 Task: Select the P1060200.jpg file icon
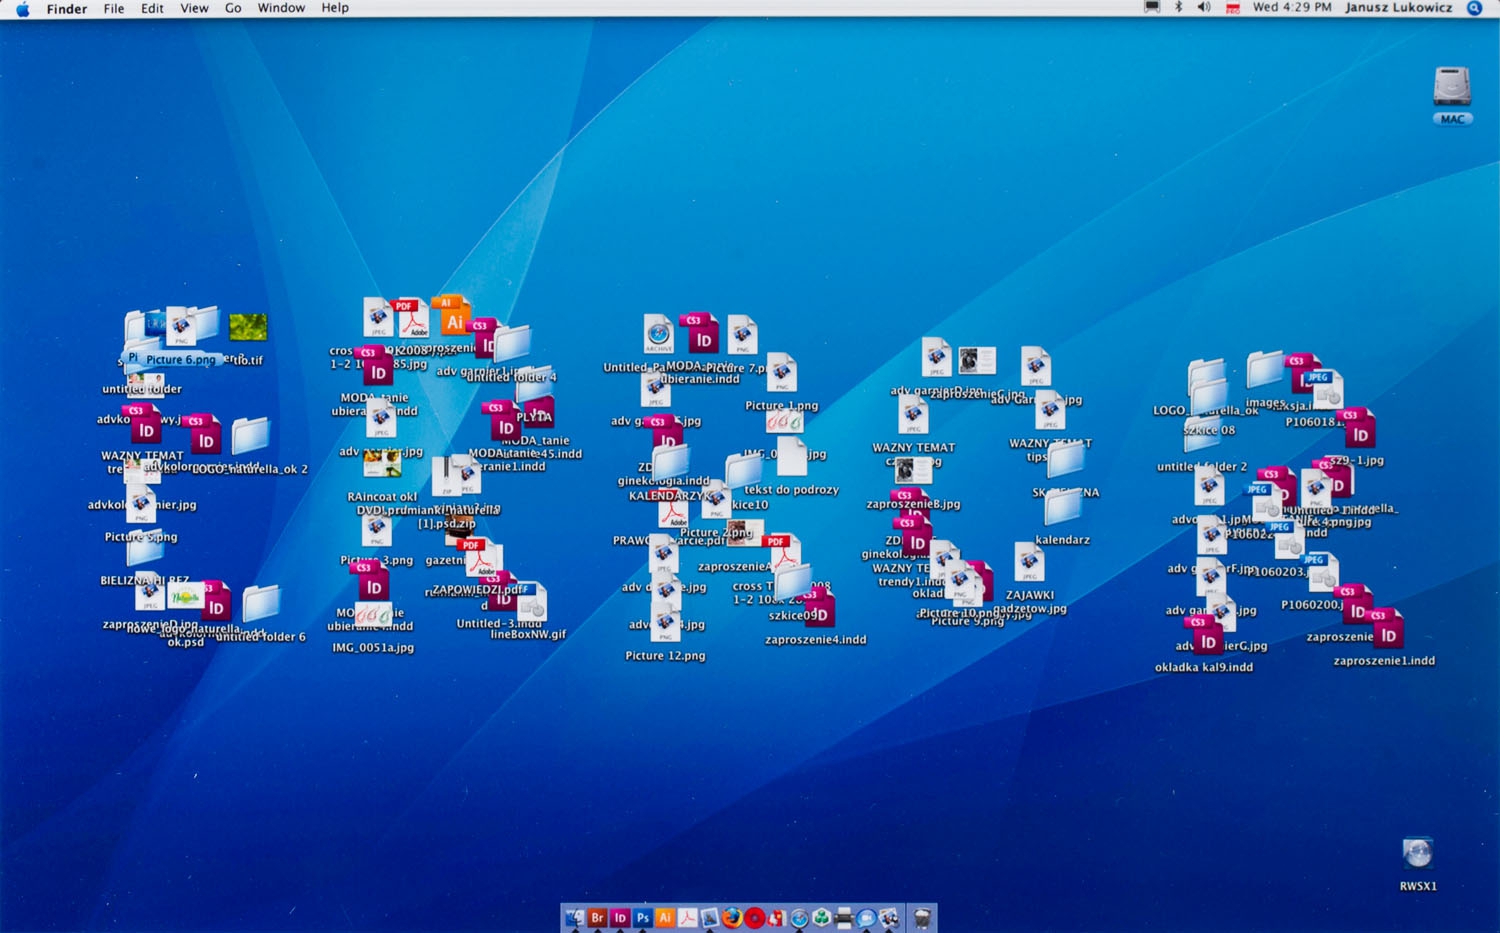(x=1323, y=572)
